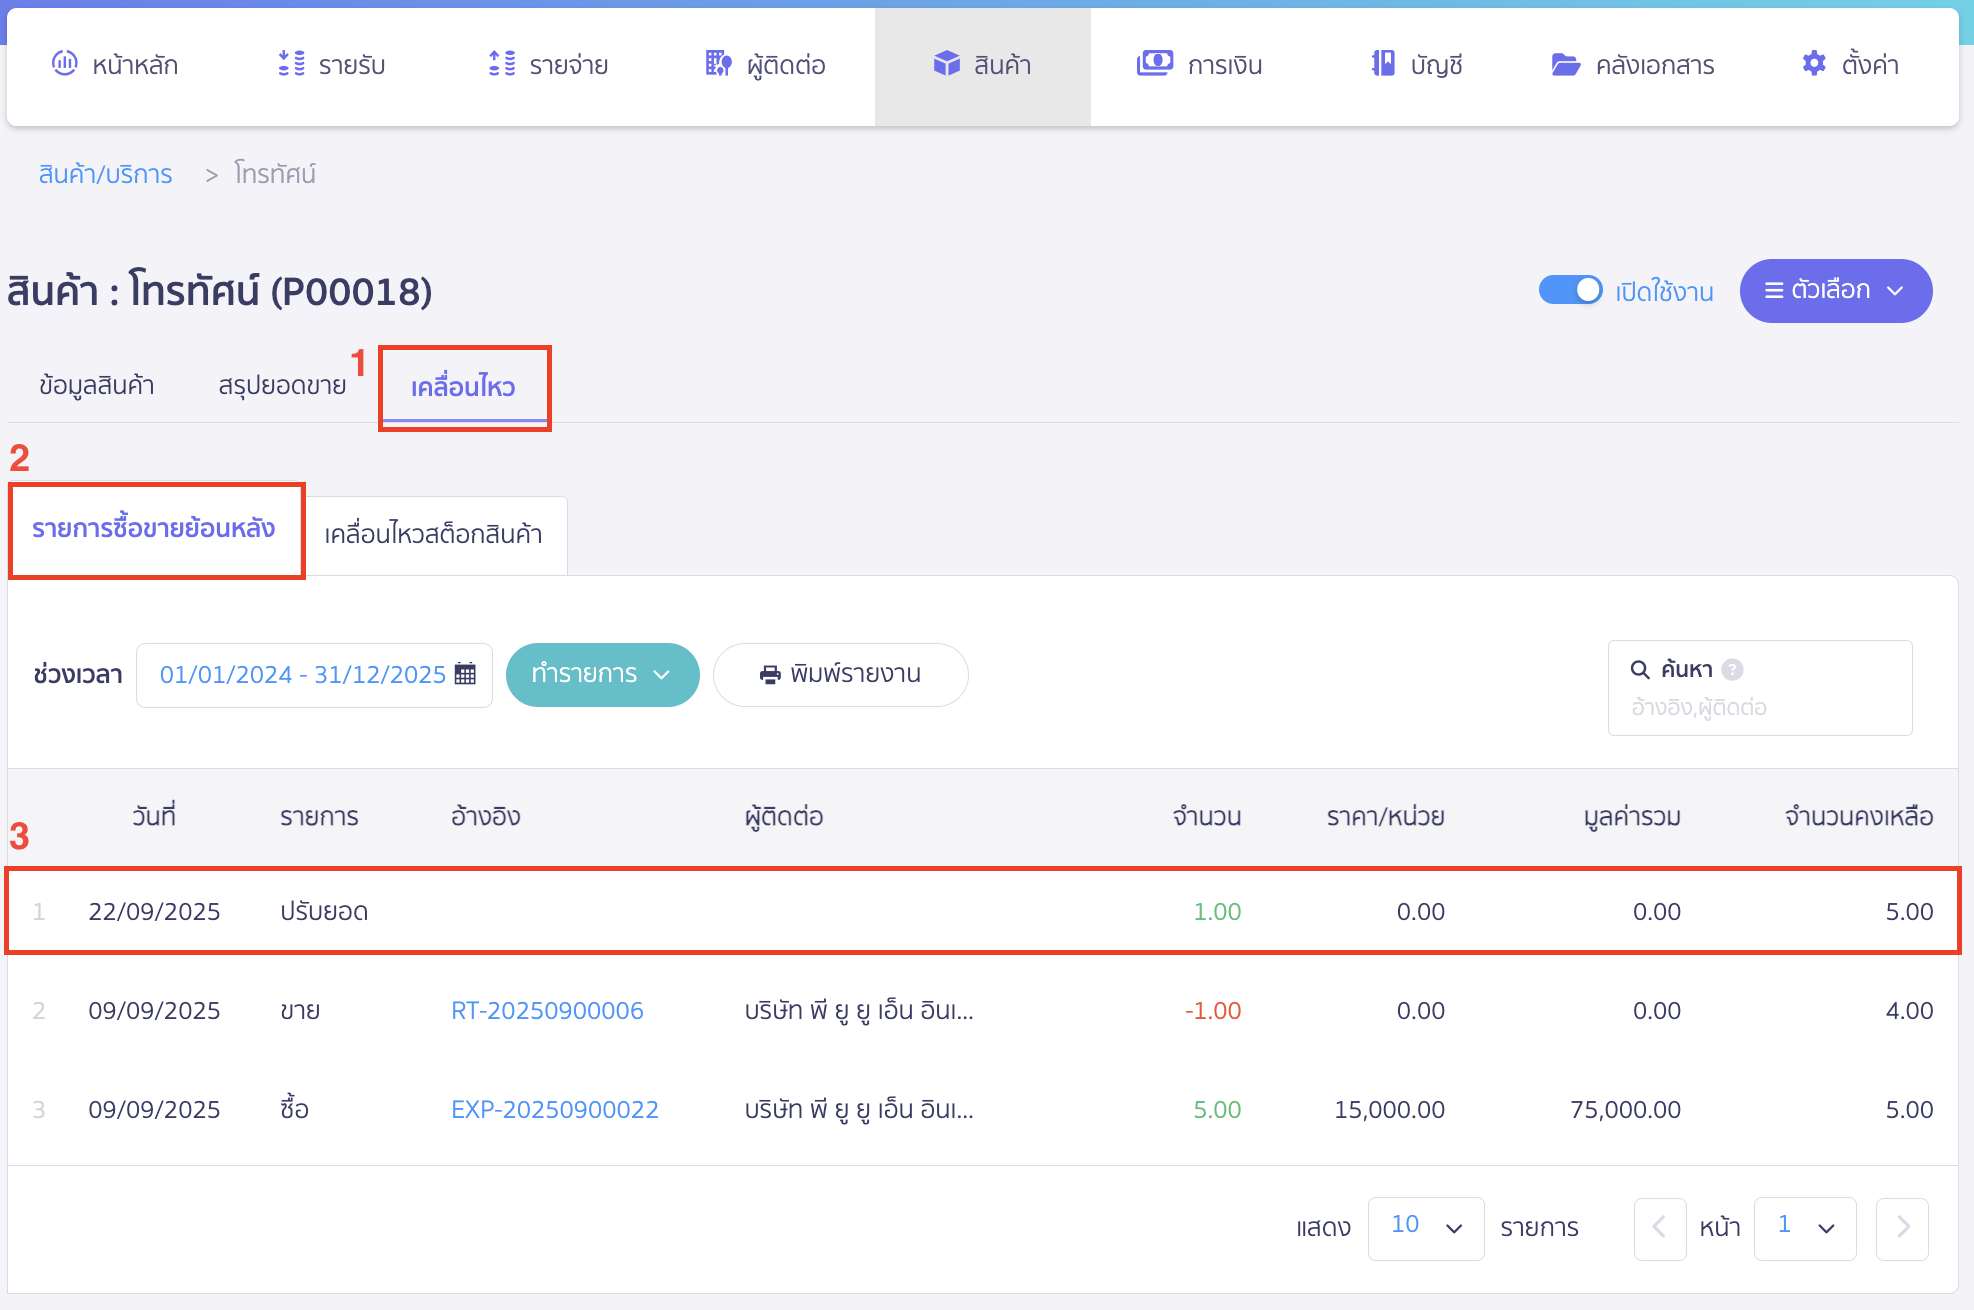Select เคลื่อนไหวสต็อกสินค้า sub-tab

[434, 534]
